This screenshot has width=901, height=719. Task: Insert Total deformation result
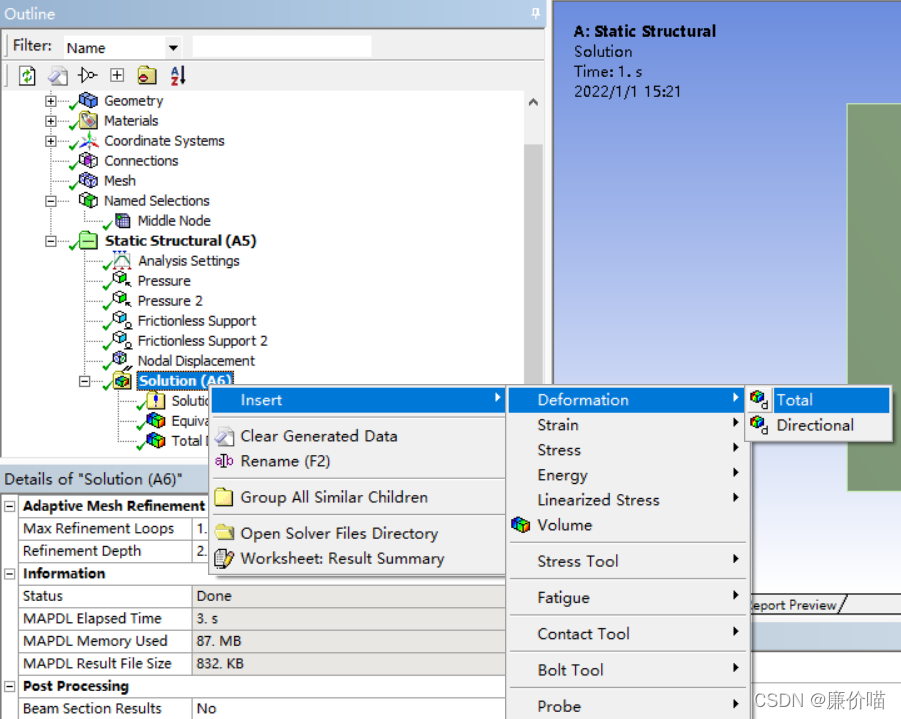click(x=818, y=400)
